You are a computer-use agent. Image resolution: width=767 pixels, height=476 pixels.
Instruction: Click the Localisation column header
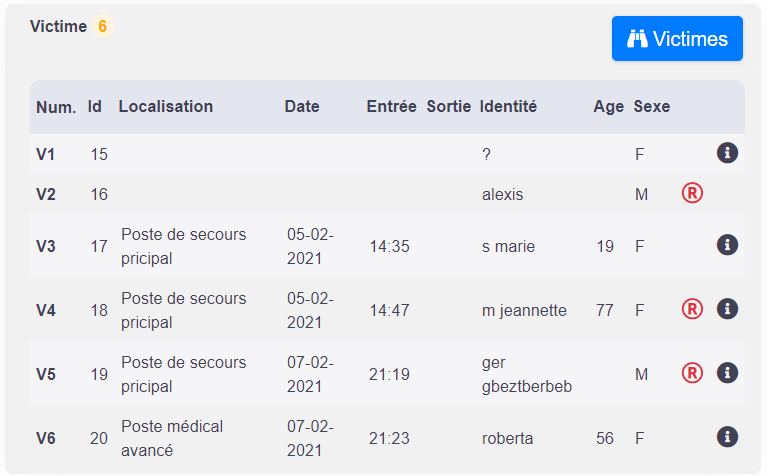tap(166, 107)
